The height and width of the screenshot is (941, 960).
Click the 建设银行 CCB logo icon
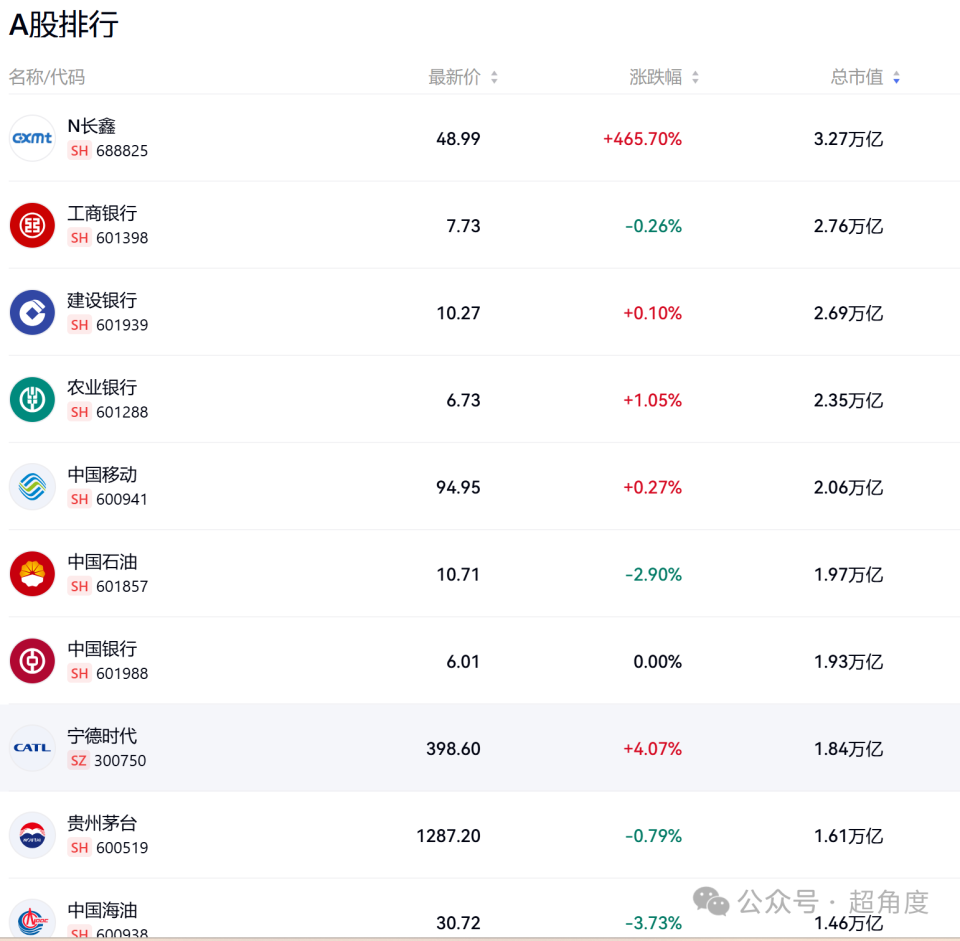point(32,312)
